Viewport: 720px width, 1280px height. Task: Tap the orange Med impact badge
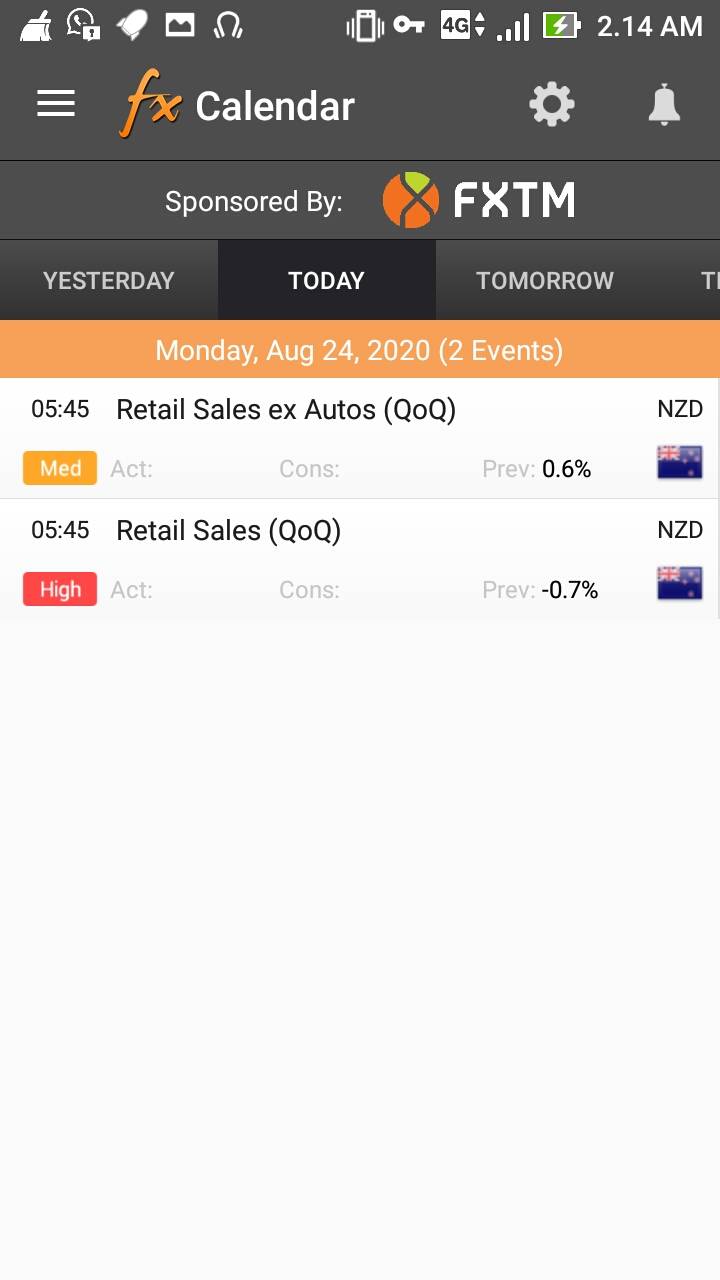coord(60,468)
